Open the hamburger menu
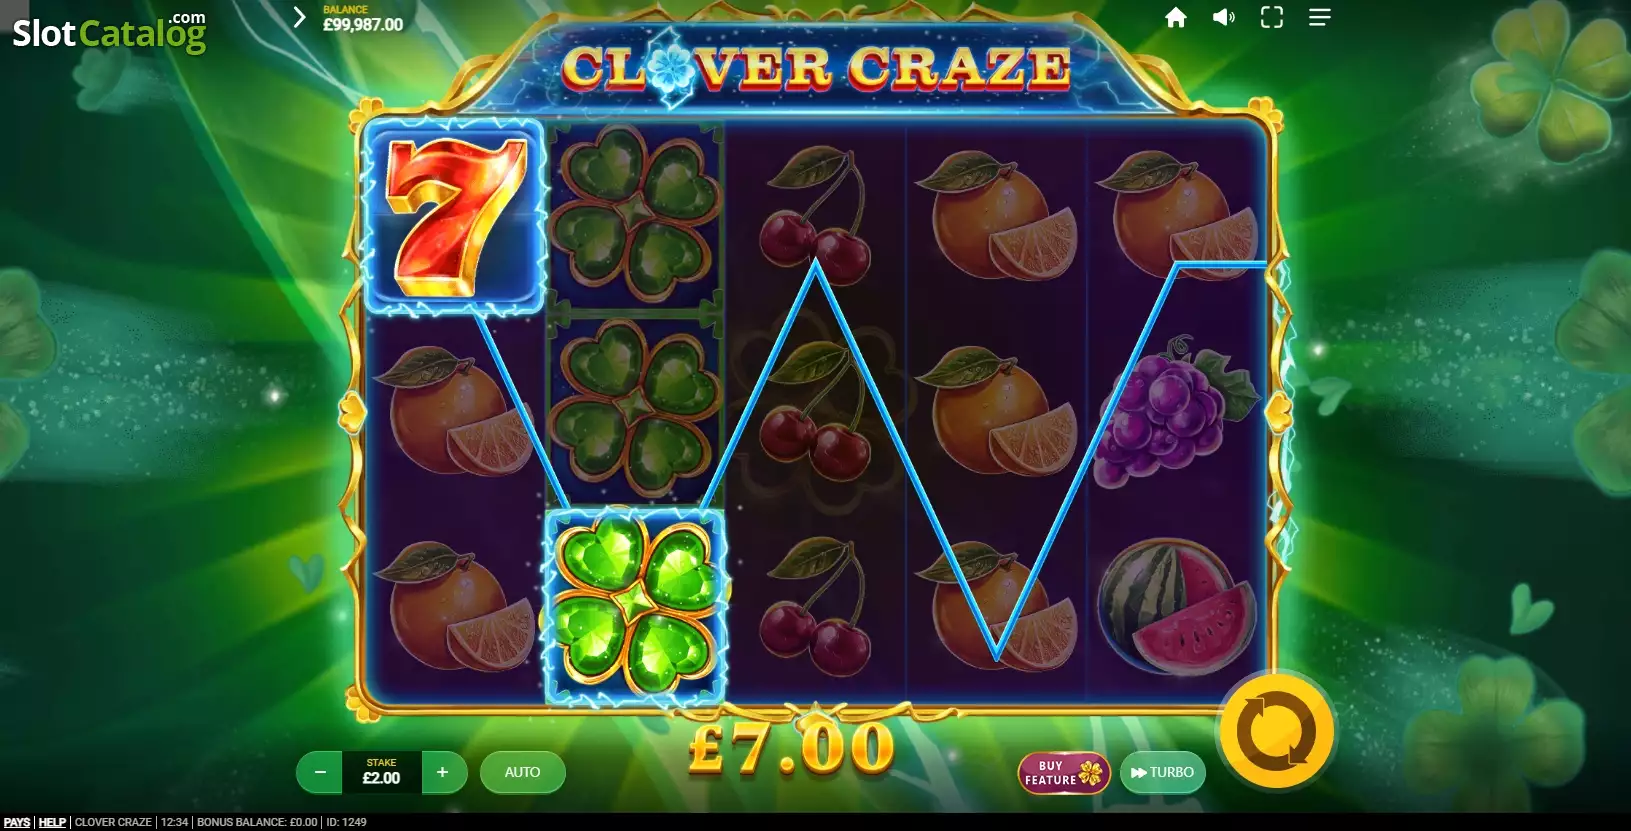The image size is (1631, 831). (x=1320, y=17)
